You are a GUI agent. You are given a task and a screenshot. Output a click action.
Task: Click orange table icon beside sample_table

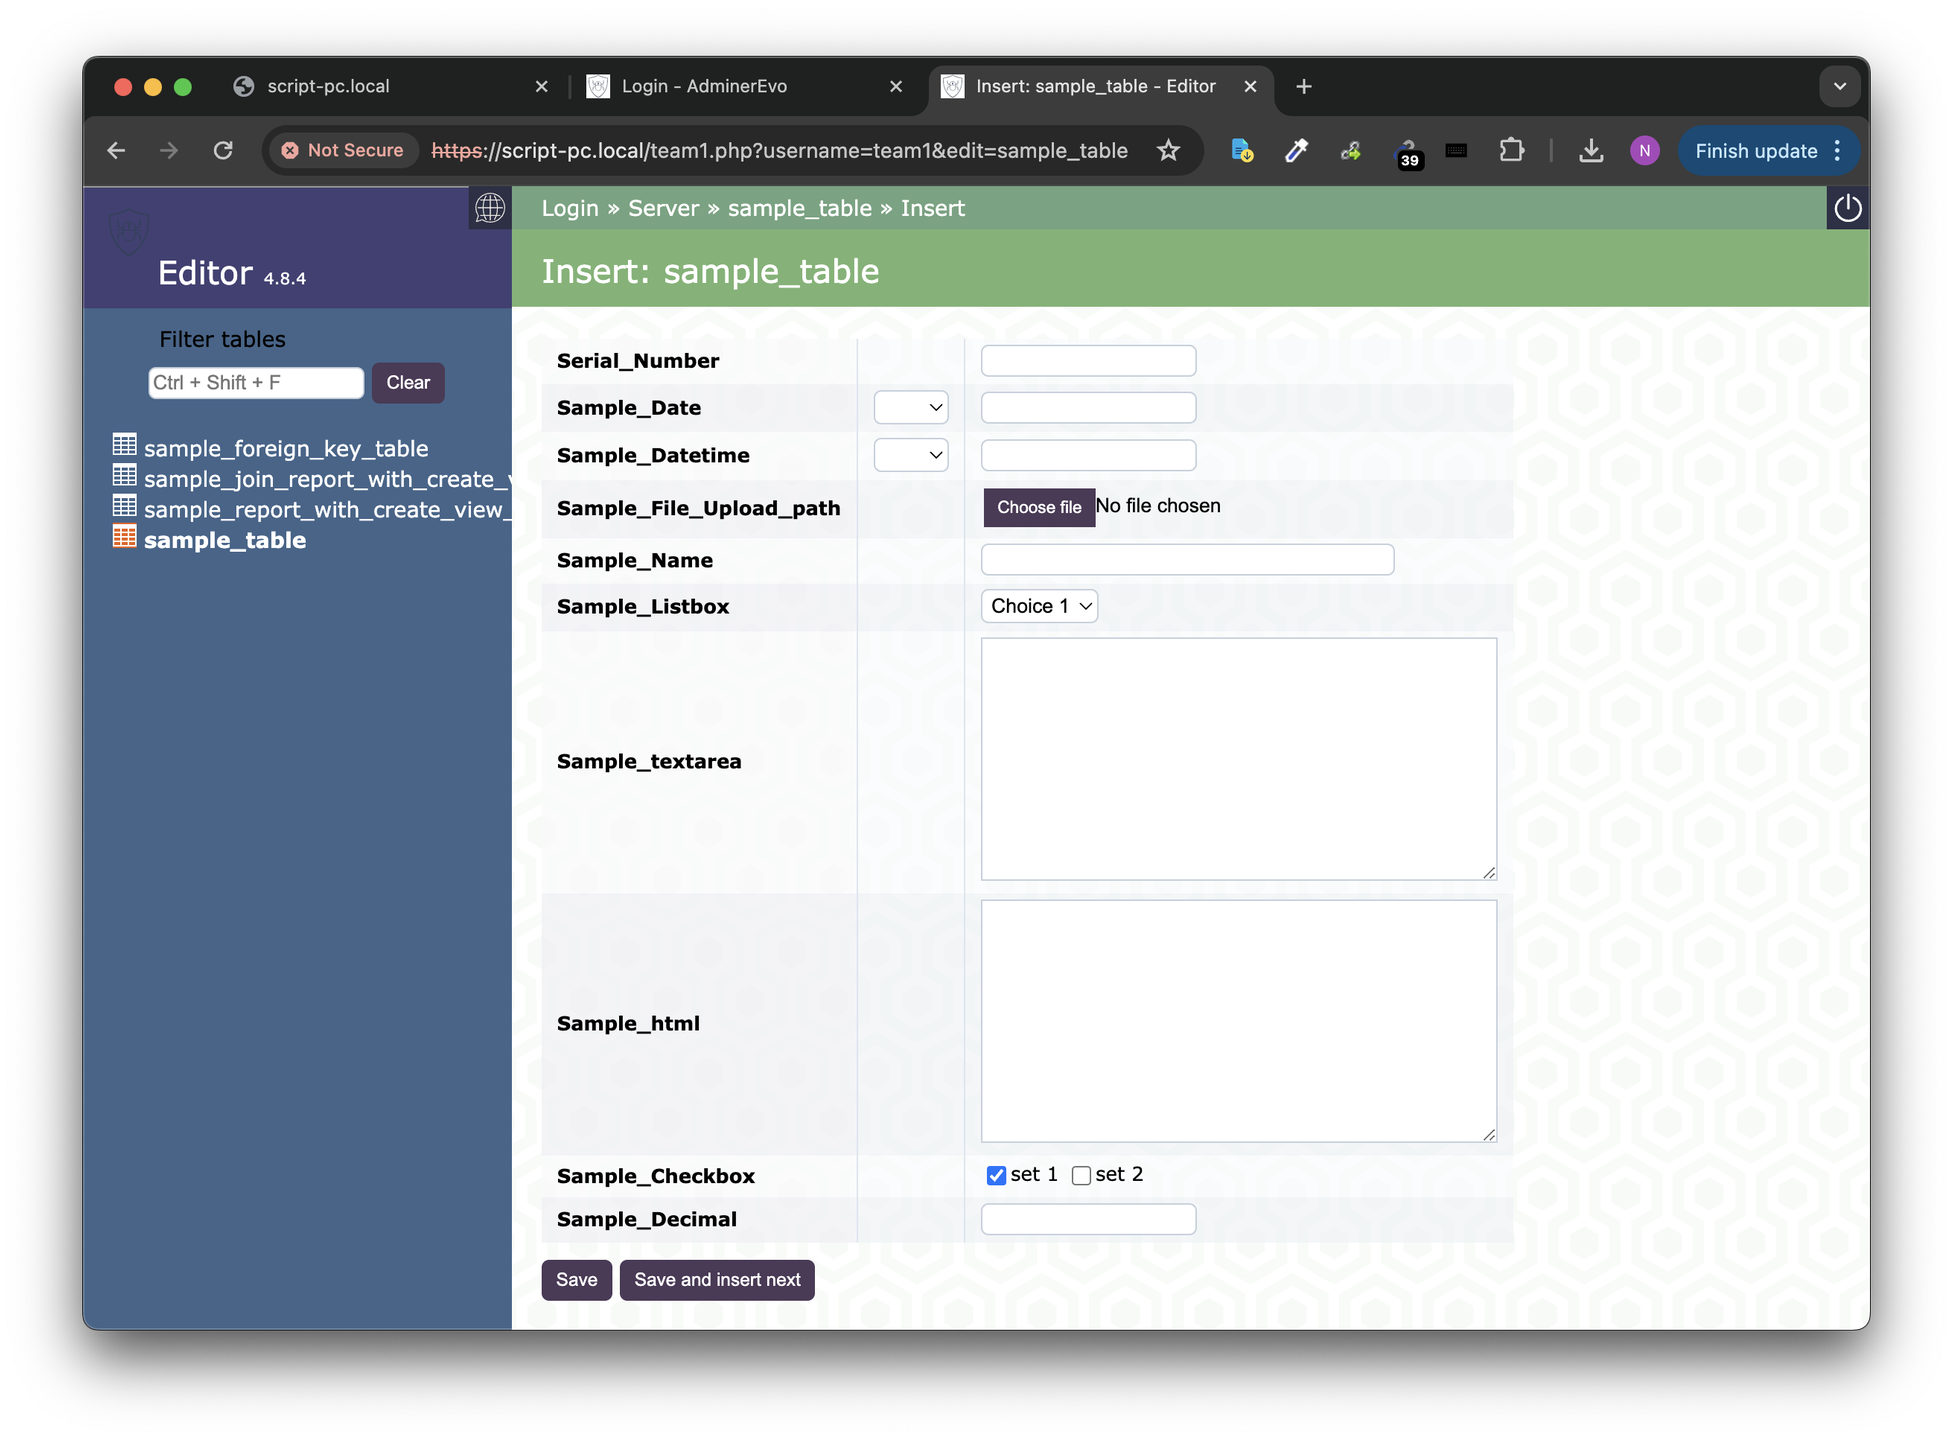(125, 537)
